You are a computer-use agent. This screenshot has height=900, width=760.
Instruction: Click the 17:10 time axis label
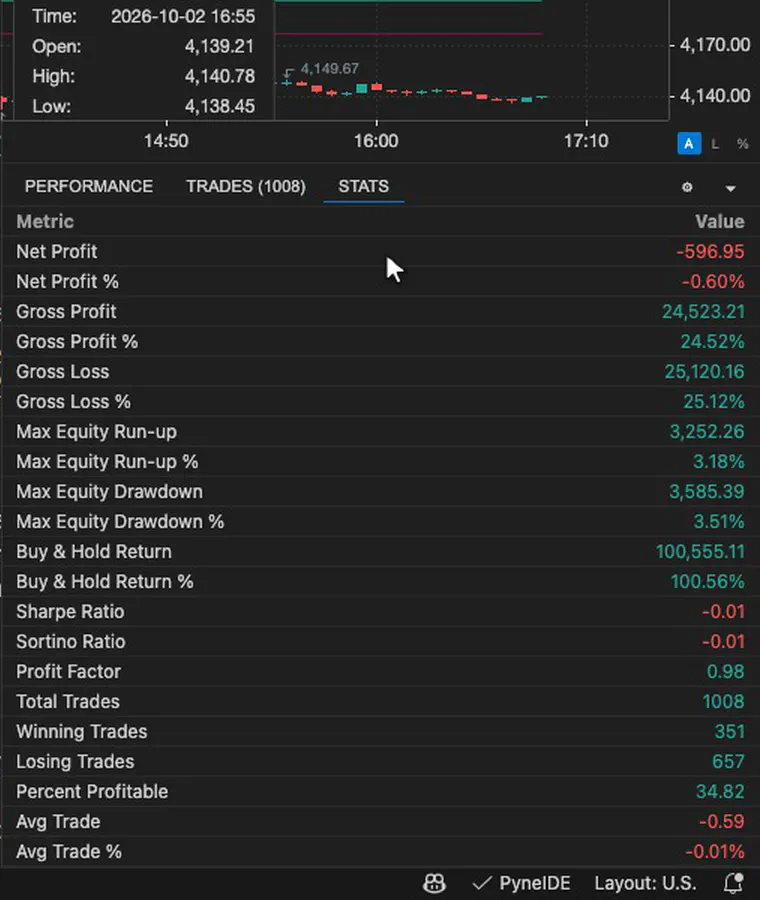(586, 141)
